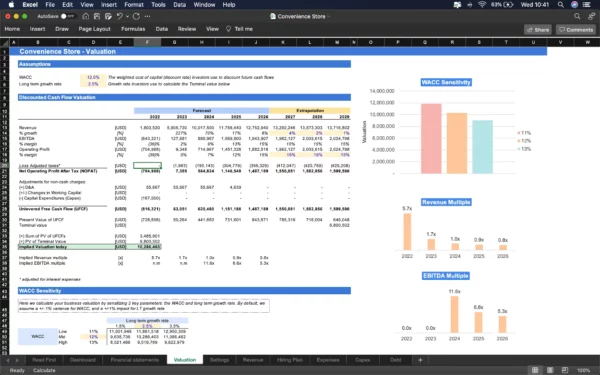Click the pink 11% bar in WACC chart
The width and height of the screenshot is (600, 375).
tap(431, 139)
